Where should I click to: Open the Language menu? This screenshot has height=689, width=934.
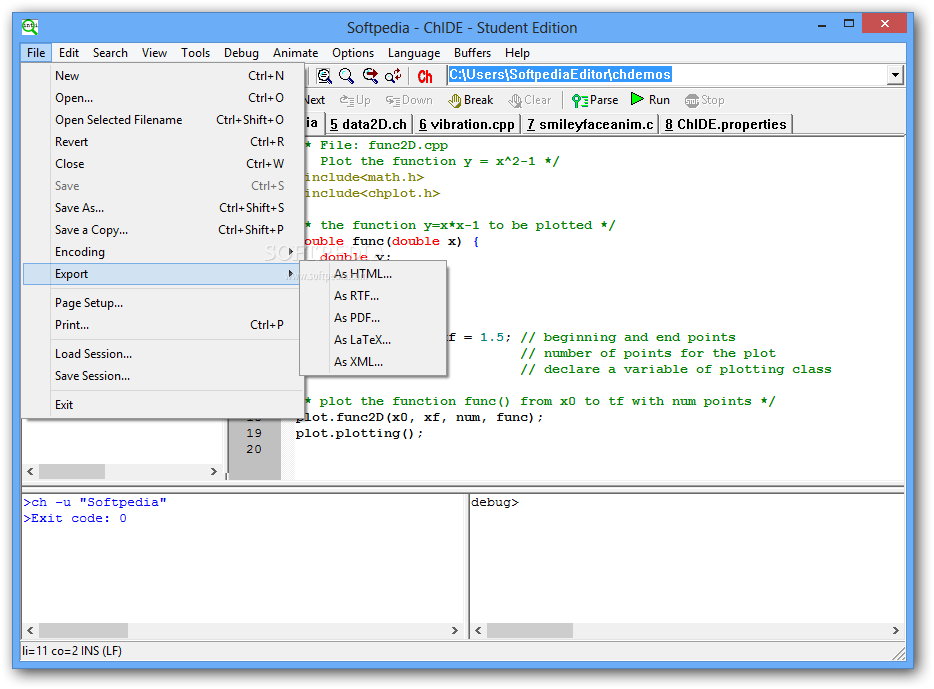click(x=414, y=52)
